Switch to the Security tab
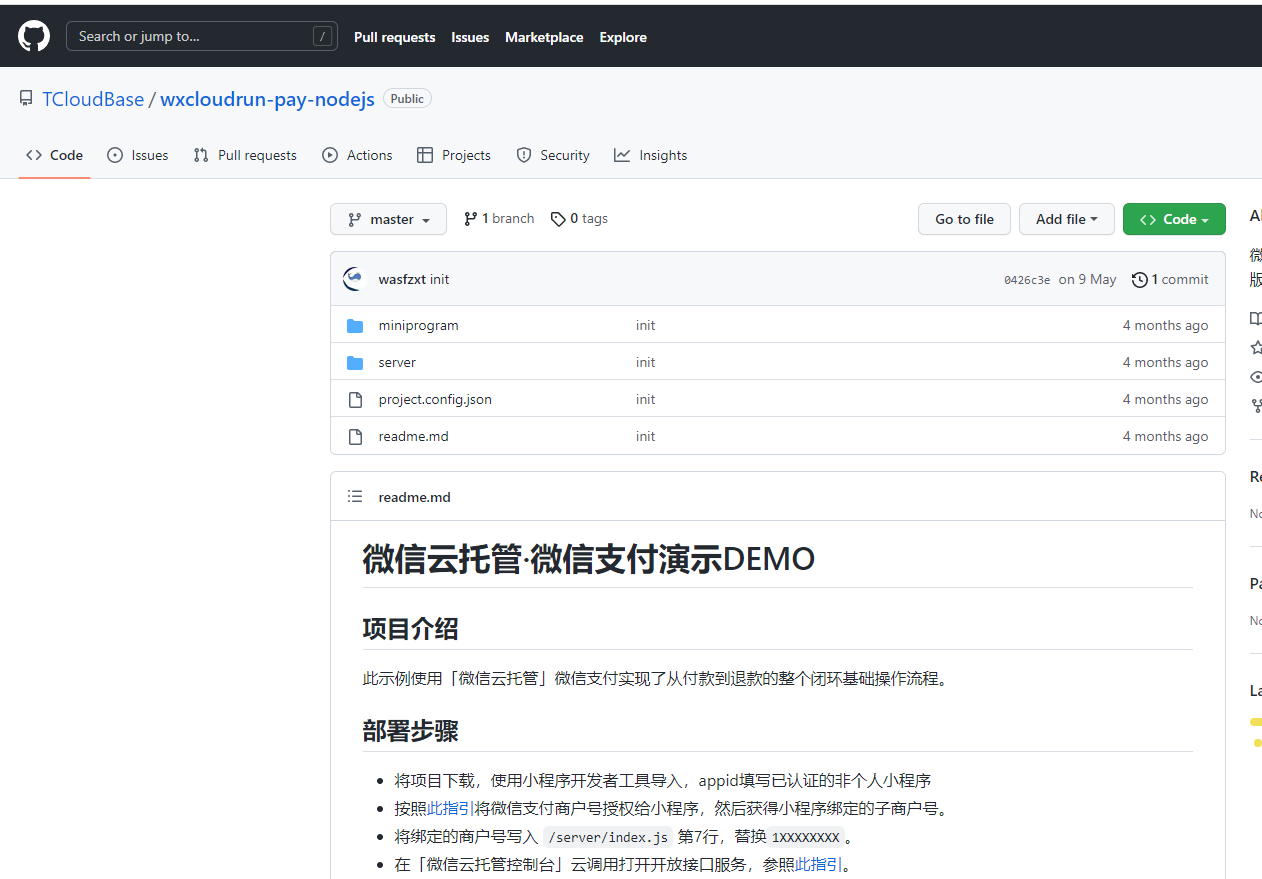Screen dimensions: 1262x879 (553, 155)
